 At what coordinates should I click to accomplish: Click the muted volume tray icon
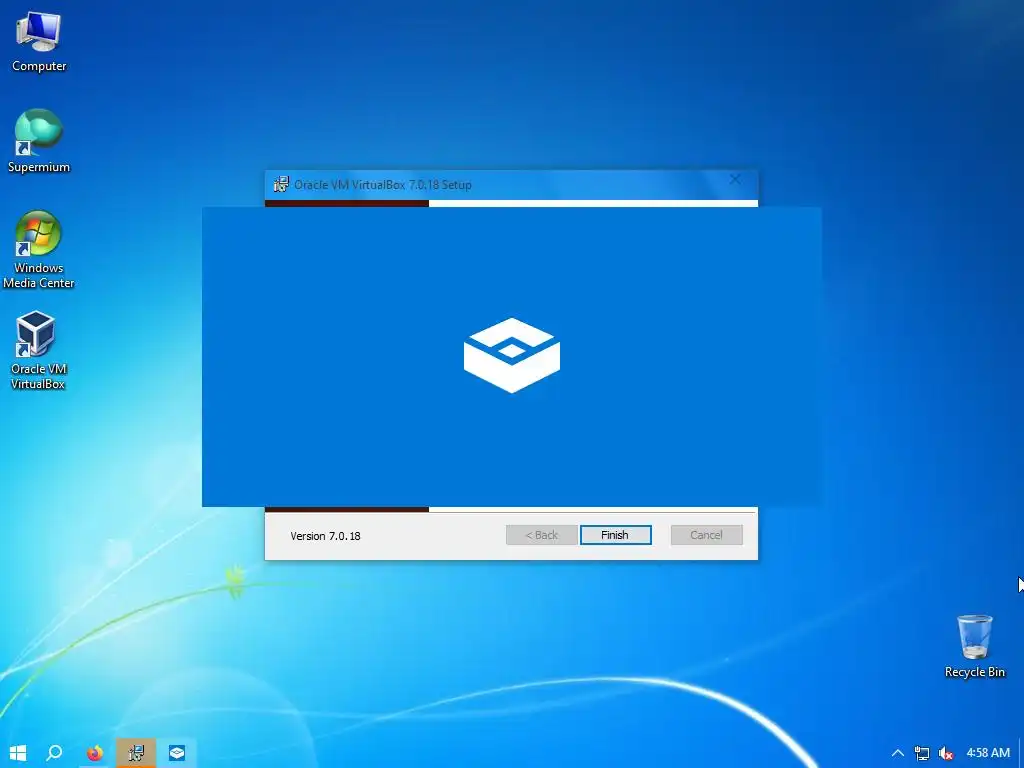pos(945,753)
